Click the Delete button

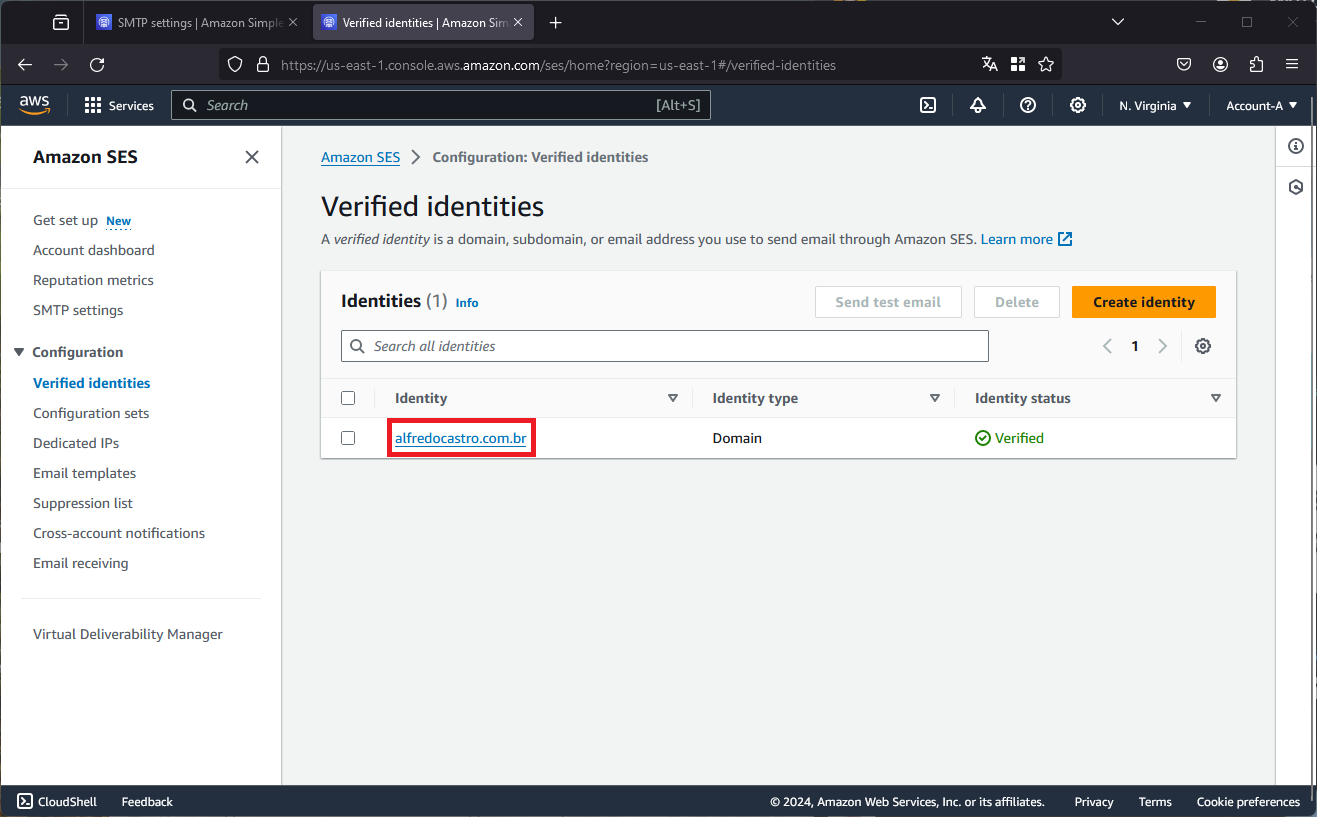coord(1017,302)
